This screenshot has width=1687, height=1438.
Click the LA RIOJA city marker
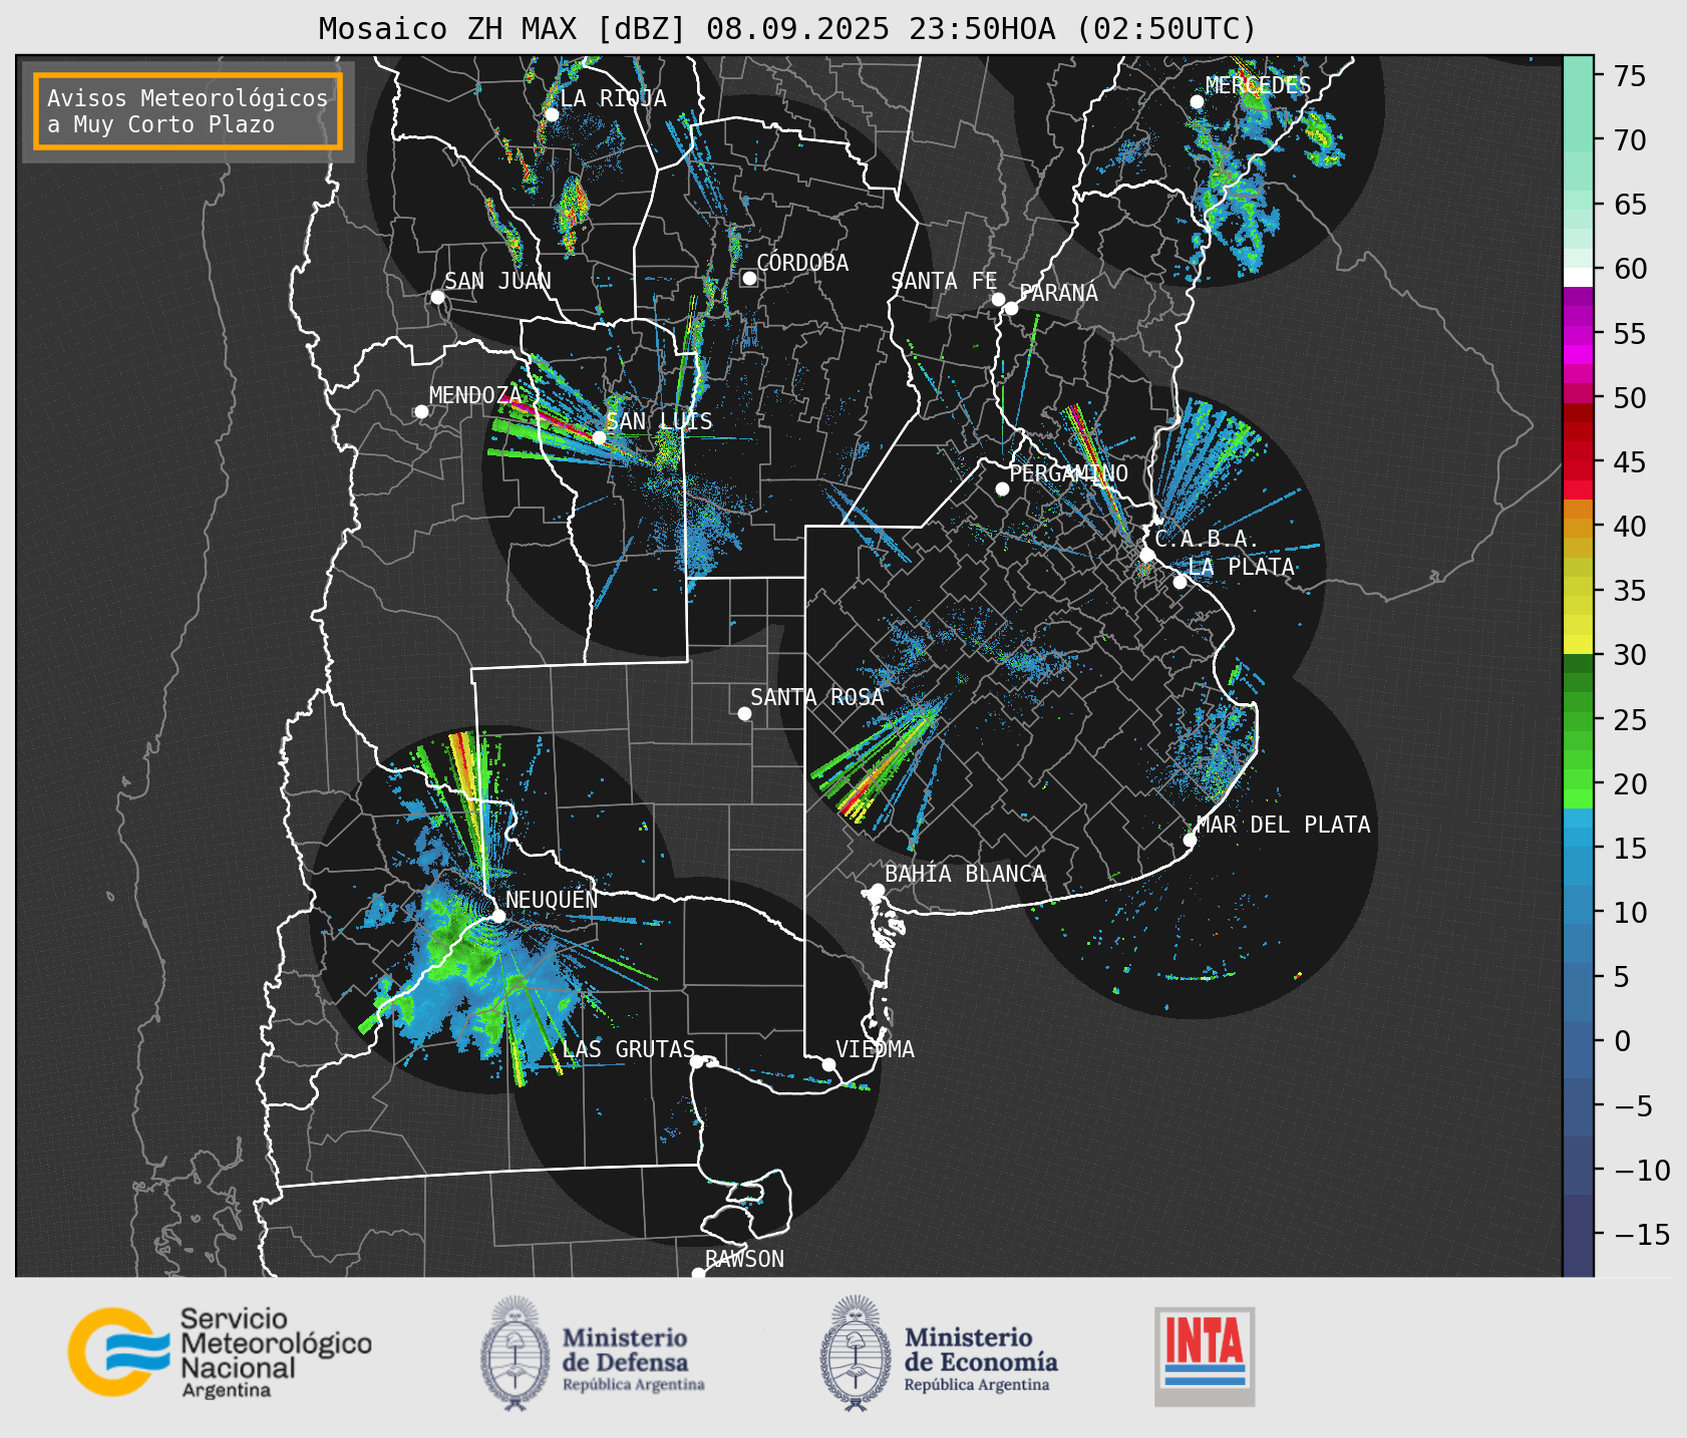(x=551, y=115)
